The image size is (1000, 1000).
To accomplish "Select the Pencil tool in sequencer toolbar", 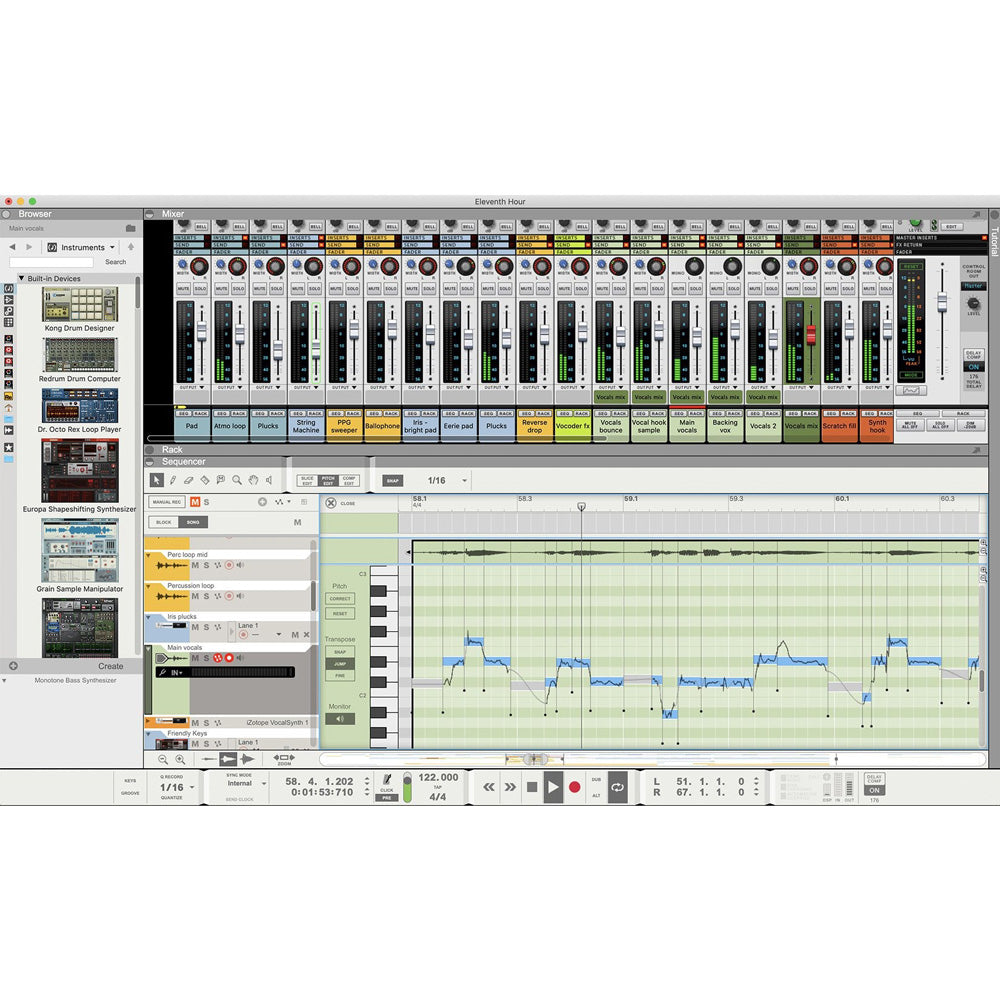I will point(172,480).
